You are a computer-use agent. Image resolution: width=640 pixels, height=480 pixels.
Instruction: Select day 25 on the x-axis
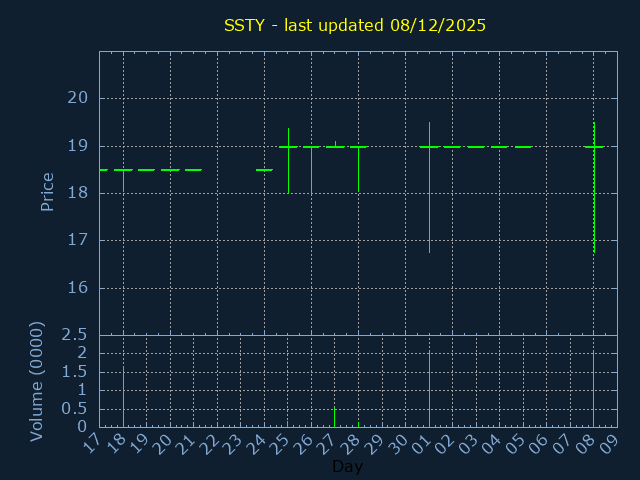[282, 444]
